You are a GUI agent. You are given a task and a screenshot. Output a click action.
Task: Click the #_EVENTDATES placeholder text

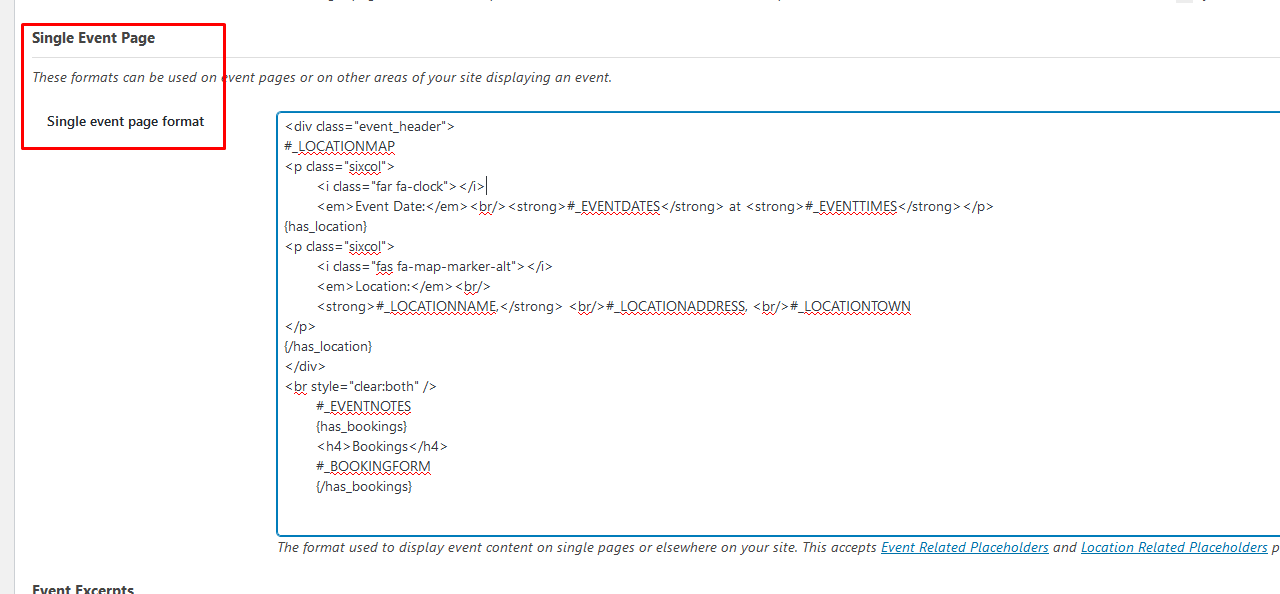613,207
